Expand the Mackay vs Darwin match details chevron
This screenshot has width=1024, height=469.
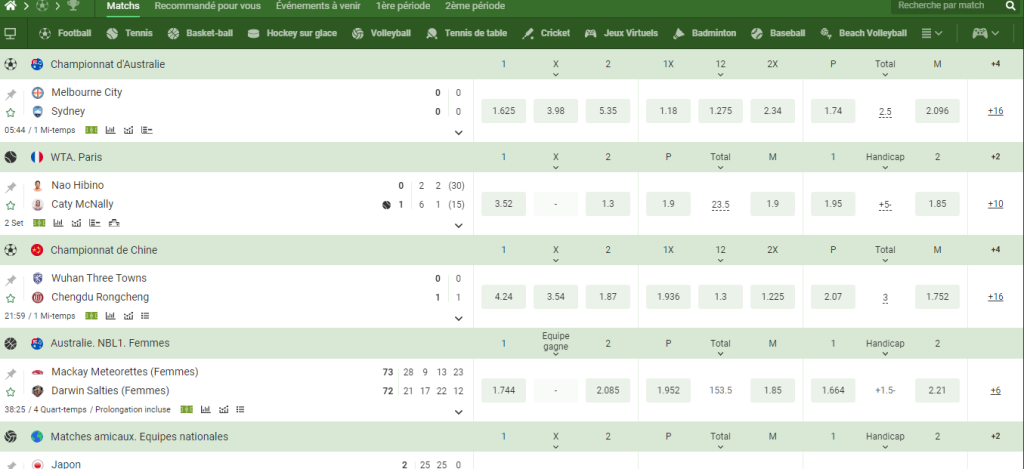click(458, 412)
